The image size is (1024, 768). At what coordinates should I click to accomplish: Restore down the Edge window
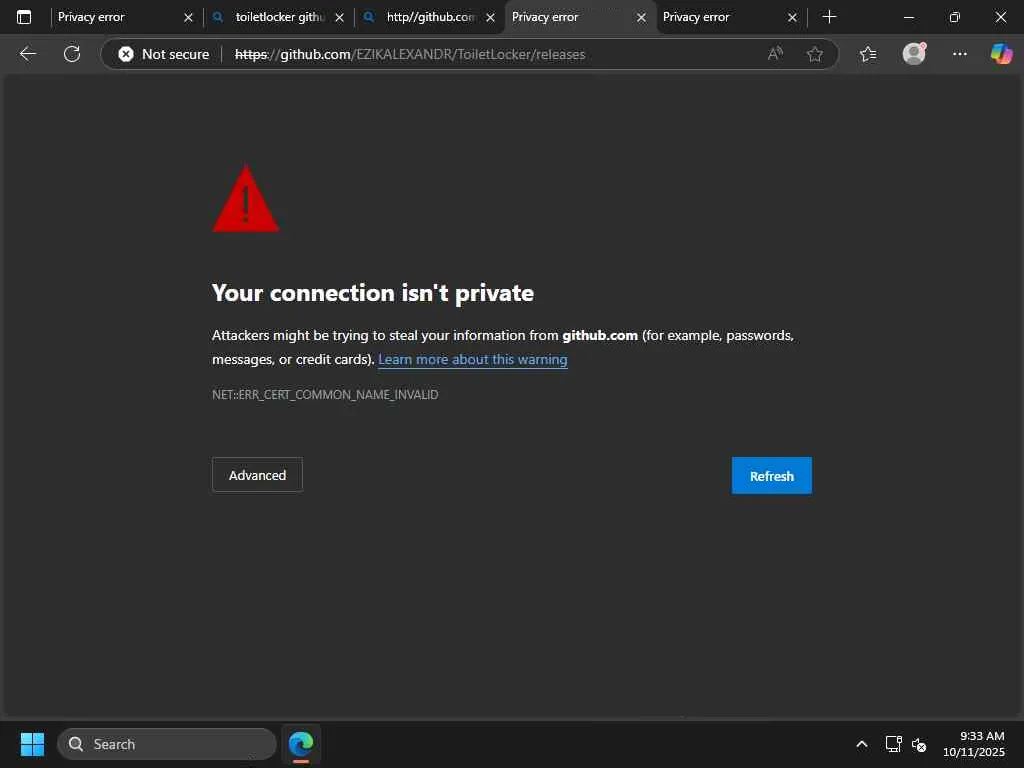point(955,17)
